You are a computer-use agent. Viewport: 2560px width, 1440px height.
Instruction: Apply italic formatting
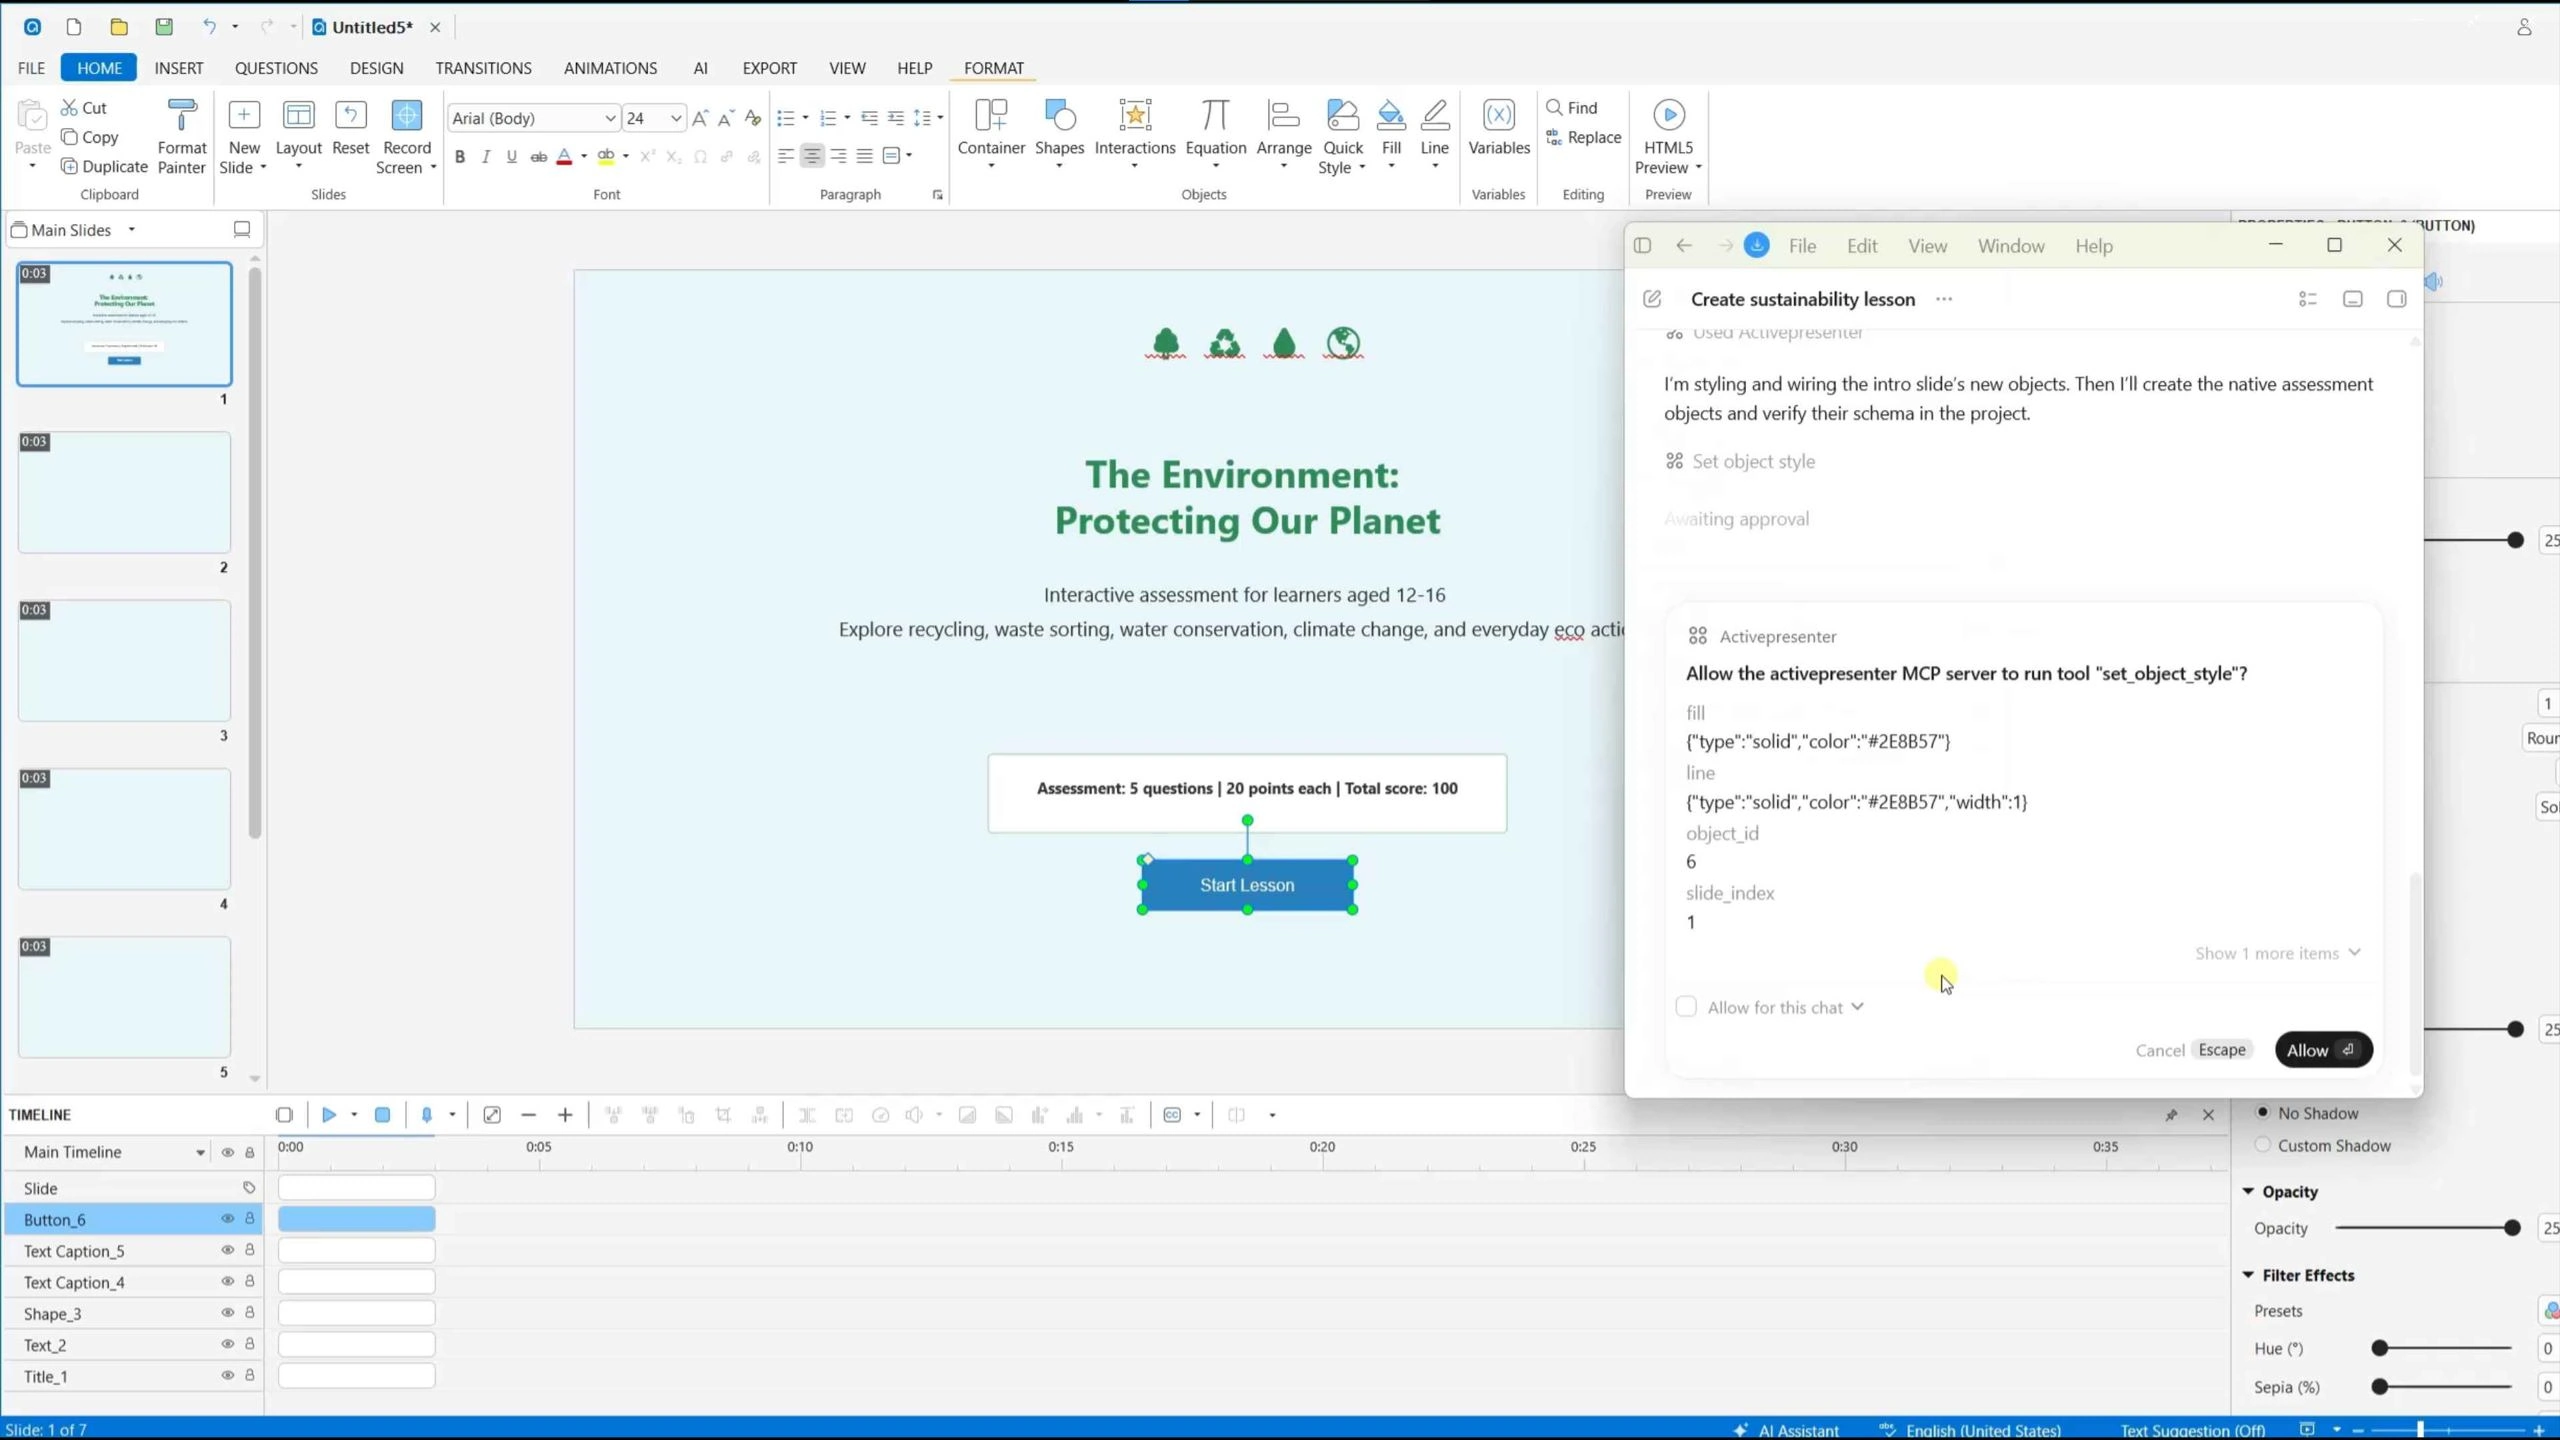(x=486, y=157)
